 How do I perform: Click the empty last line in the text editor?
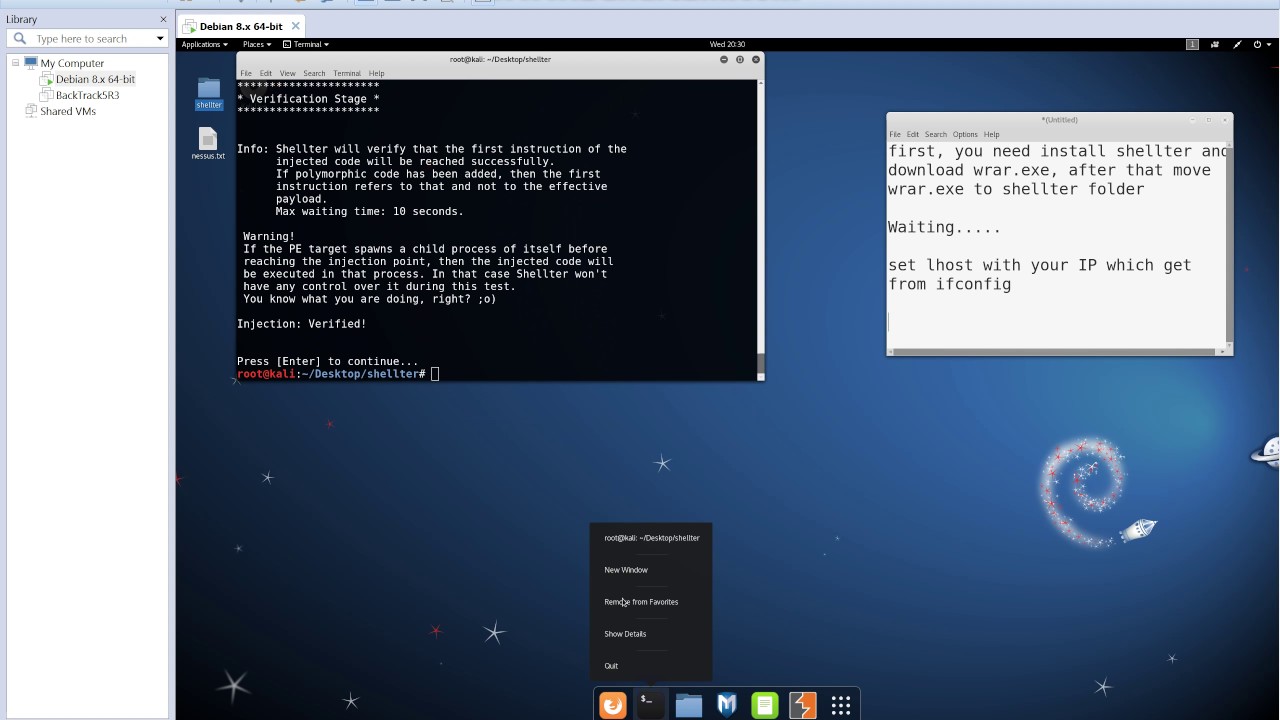[x=1057, y=322]
